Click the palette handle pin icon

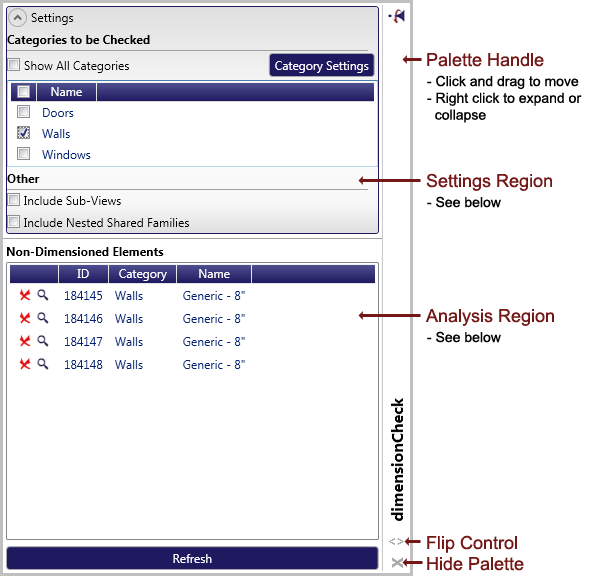point(398,17)
